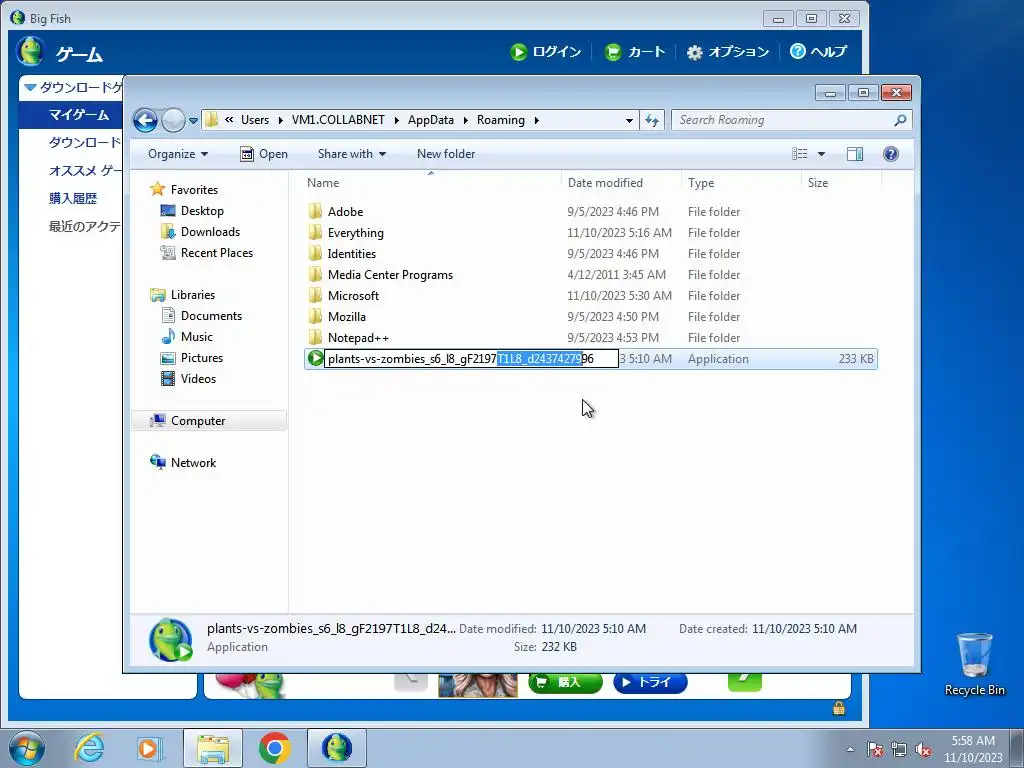
Task: Select the Mozilla folder
Action: pos(346,317)
